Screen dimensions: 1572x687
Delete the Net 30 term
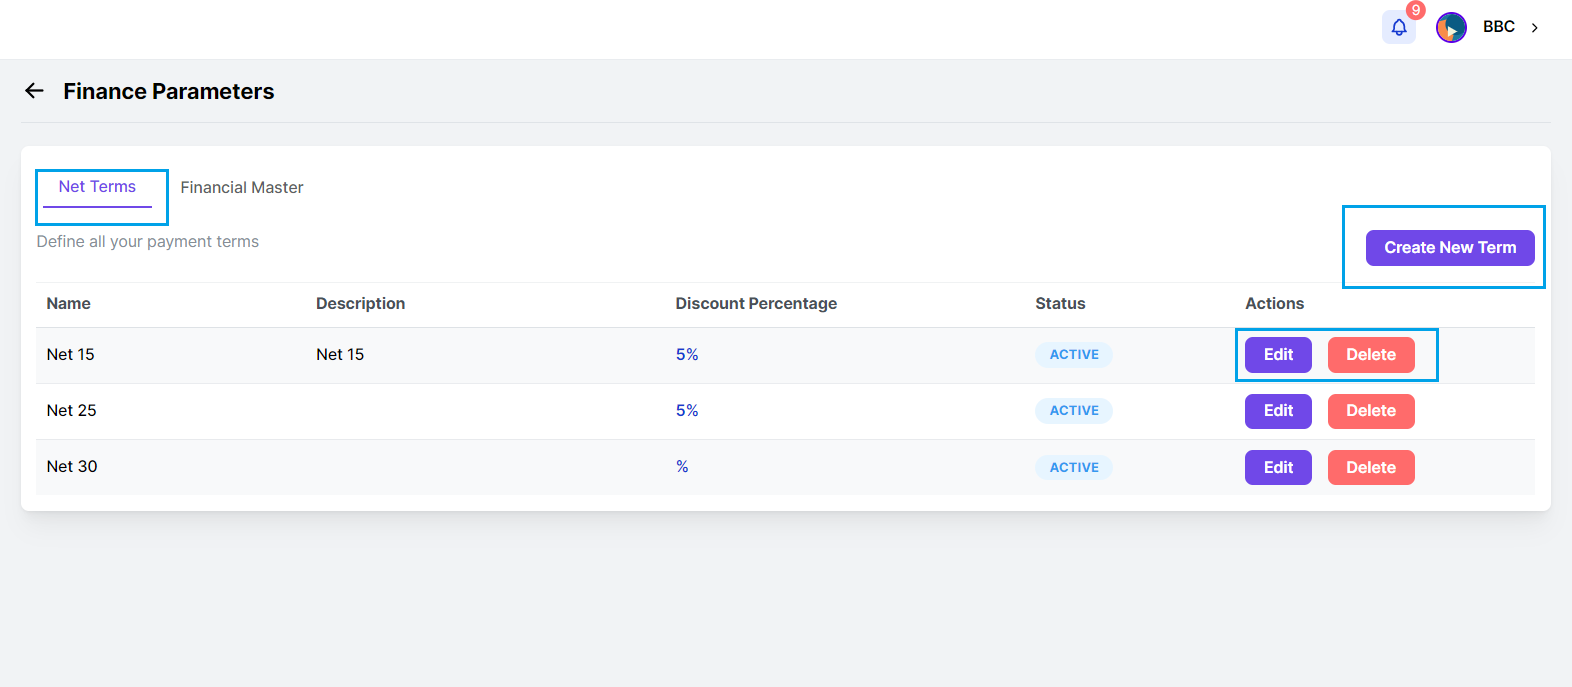pyautogui.click(x=1371, y=467)
